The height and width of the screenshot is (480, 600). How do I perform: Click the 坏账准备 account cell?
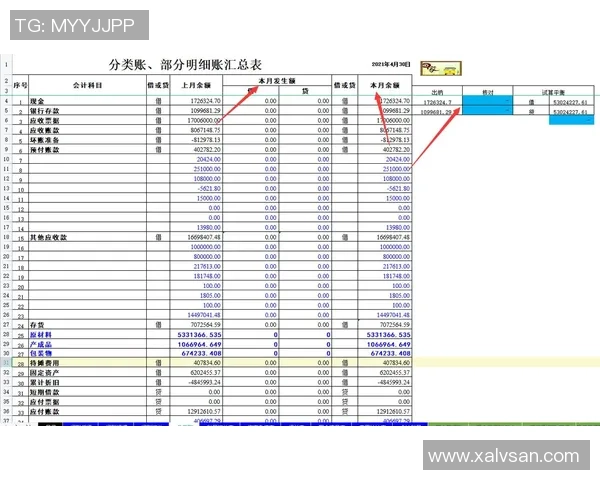click(88, 140)
